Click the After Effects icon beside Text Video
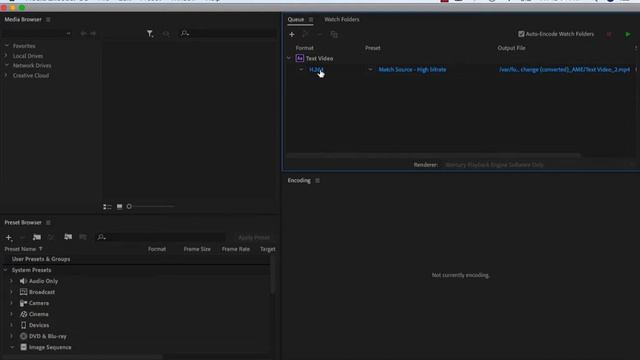 300,58
